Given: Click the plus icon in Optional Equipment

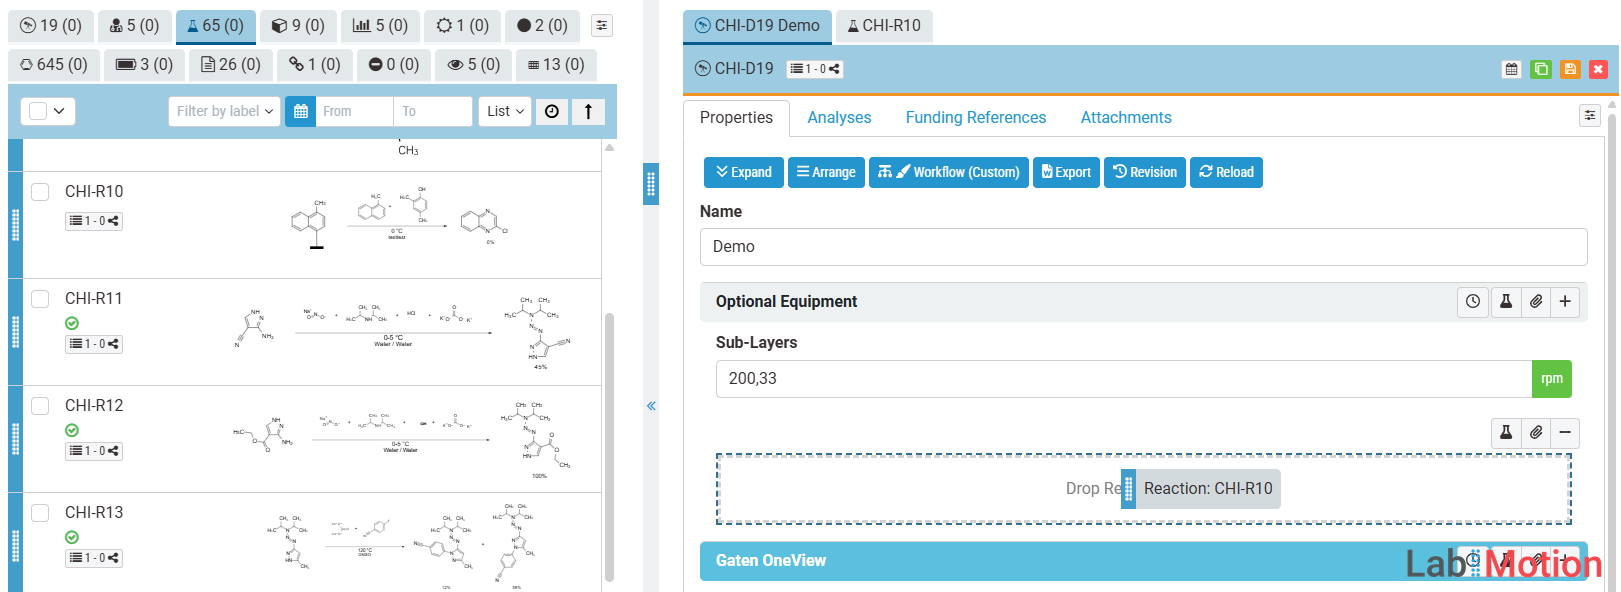Looking at the screenshot, I should tap(1565, 301).
